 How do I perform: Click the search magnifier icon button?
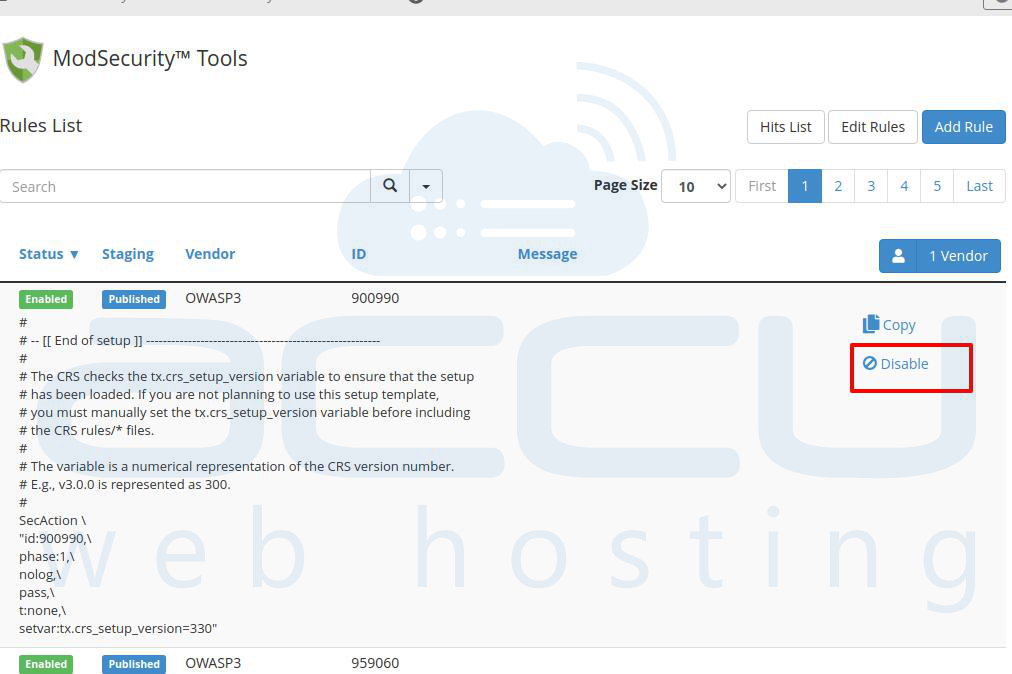390,186
